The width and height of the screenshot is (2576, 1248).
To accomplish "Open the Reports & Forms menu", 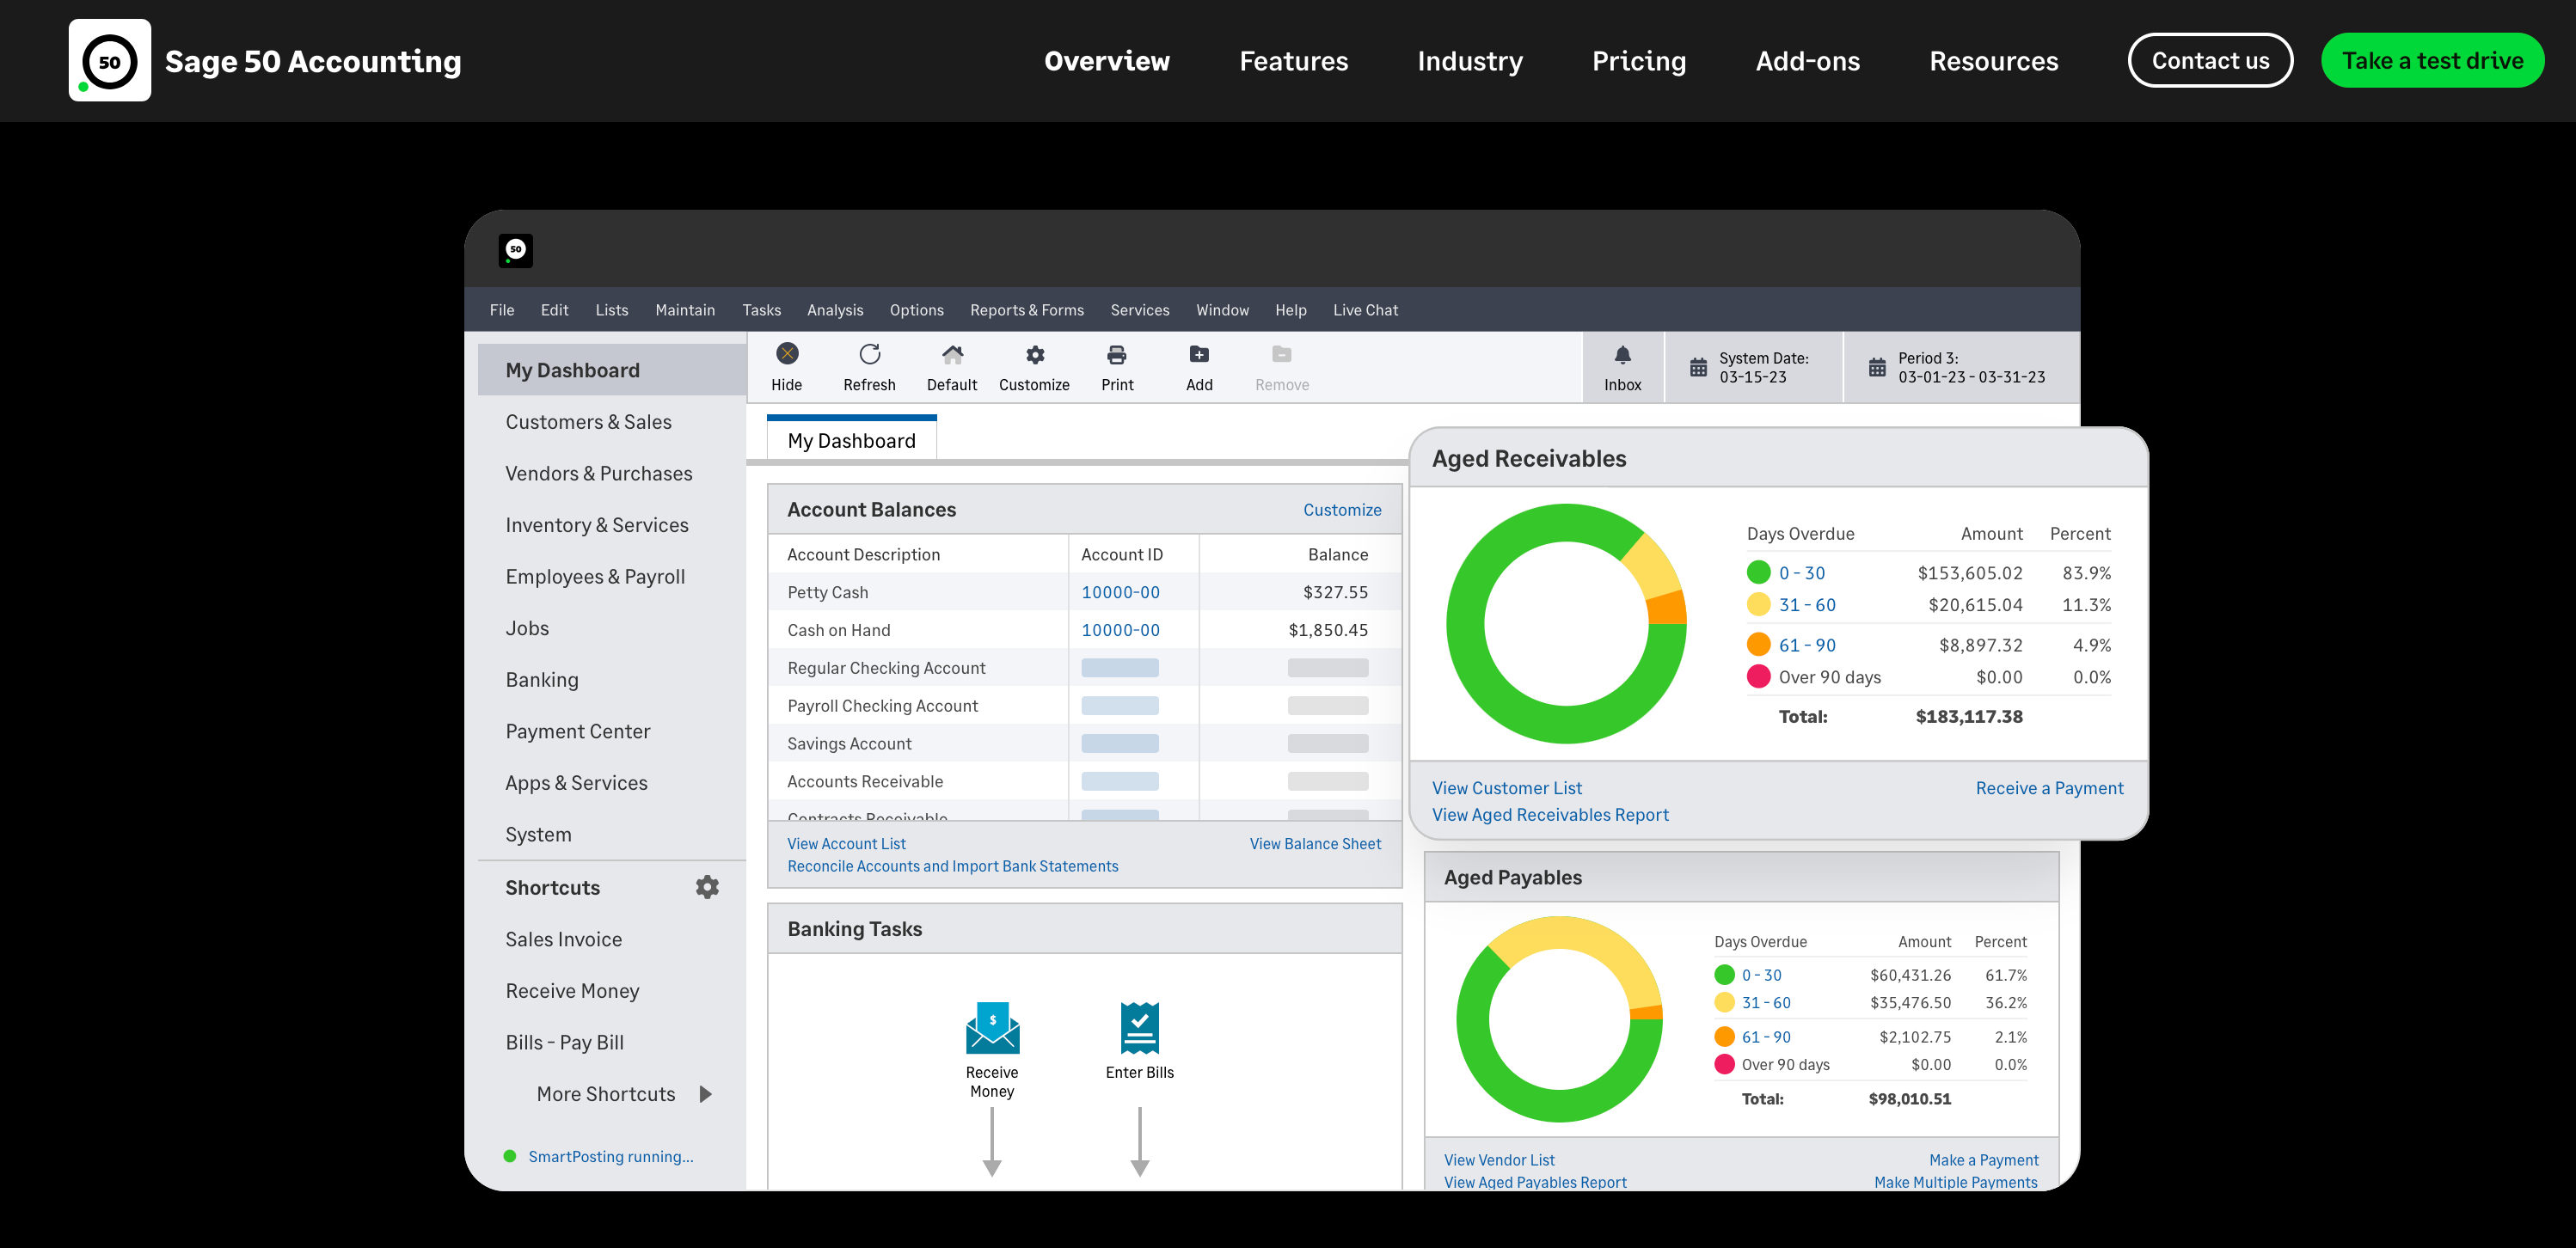I will pyautogui.click(x=1026, y=310).
